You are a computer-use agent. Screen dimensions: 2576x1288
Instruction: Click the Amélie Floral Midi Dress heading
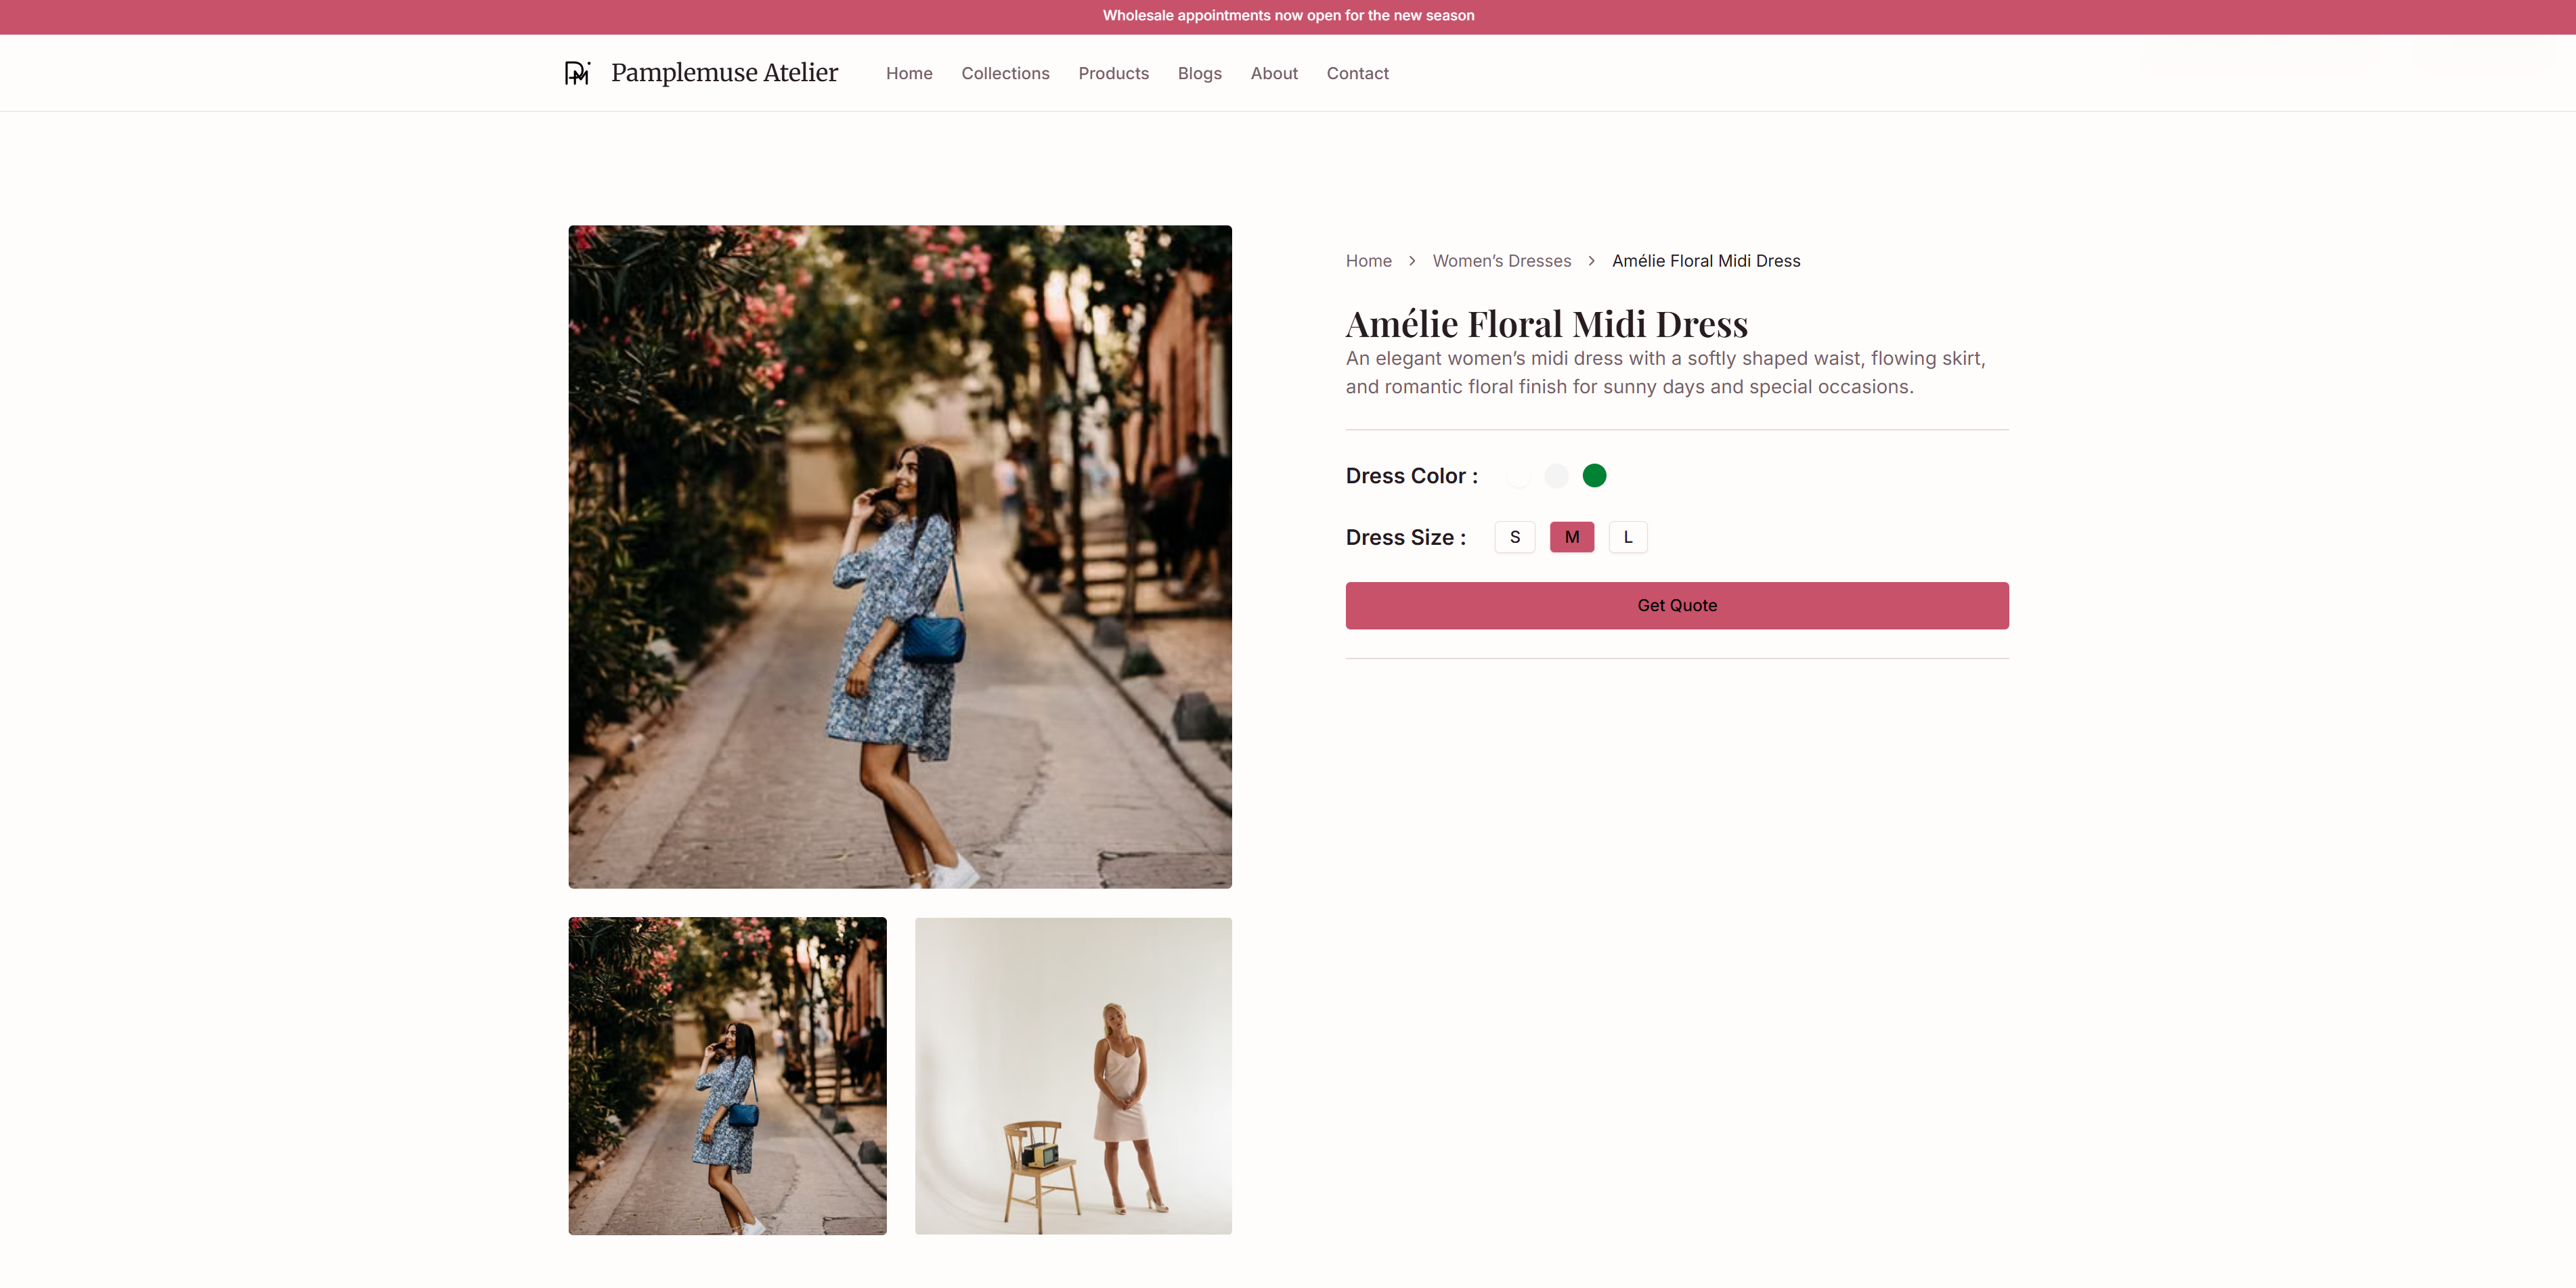click(1546, 324)
